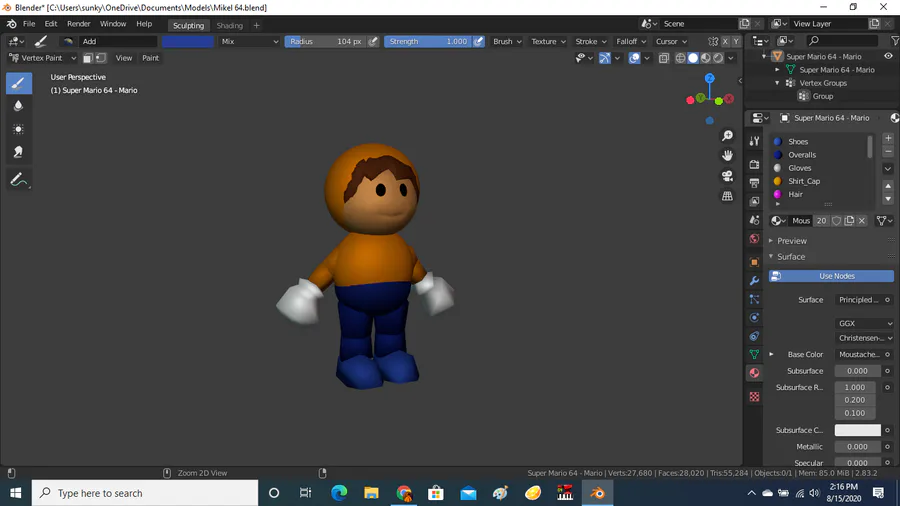The height and width of the screenshot is (506, 900).
Task: Open the Vertex Paint mode dropdown
Action: [x=42, y=58]
